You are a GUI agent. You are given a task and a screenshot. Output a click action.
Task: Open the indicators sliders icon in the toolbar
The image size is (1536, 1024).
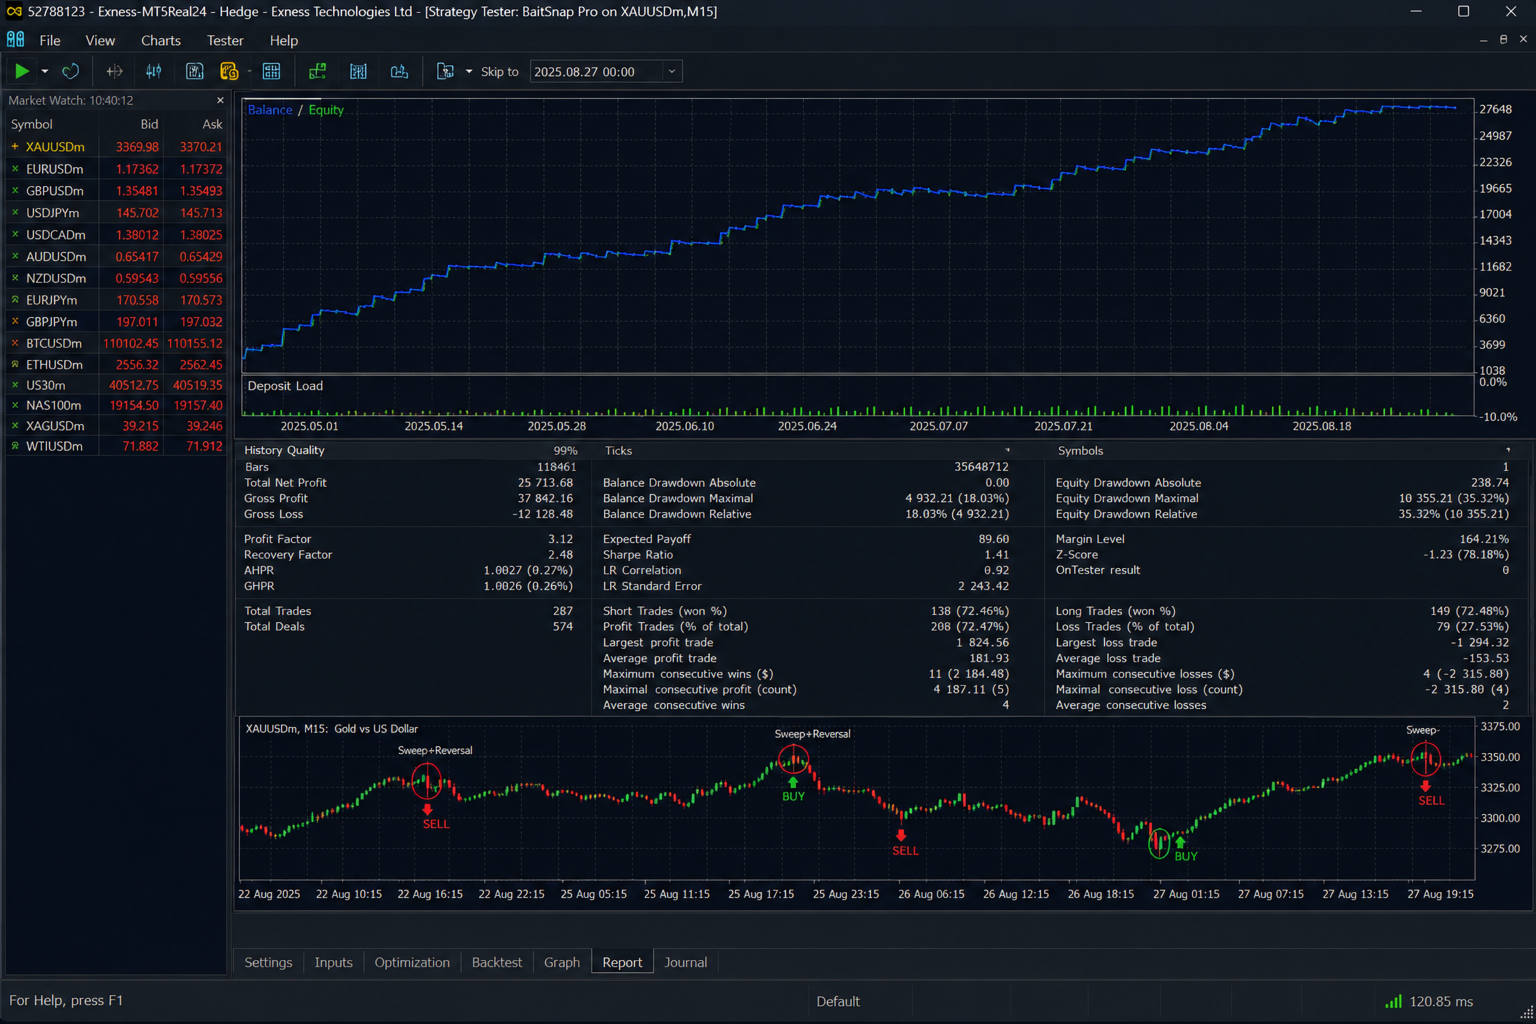[x=154, y=71]
